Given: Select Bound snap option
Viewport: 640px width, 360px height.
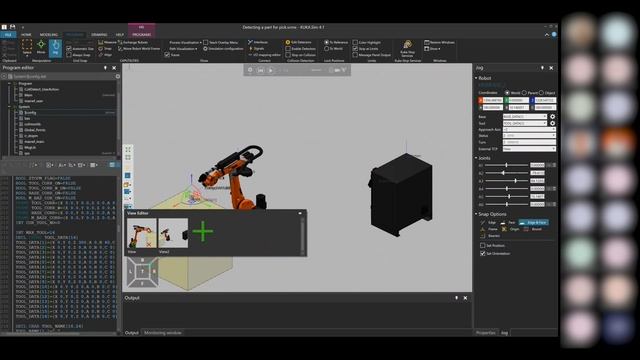Looking at the screenshot, I should pyautogui.click(x=532, y=229).
